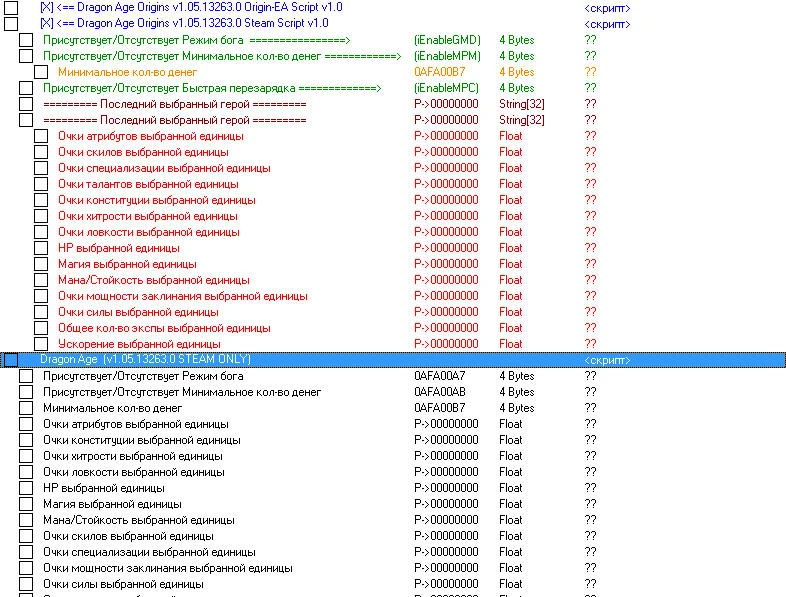The image size is (786, 597).
Task: Select the black Очки скилов выбранной единицы entry
Action: tap(128, 536)
